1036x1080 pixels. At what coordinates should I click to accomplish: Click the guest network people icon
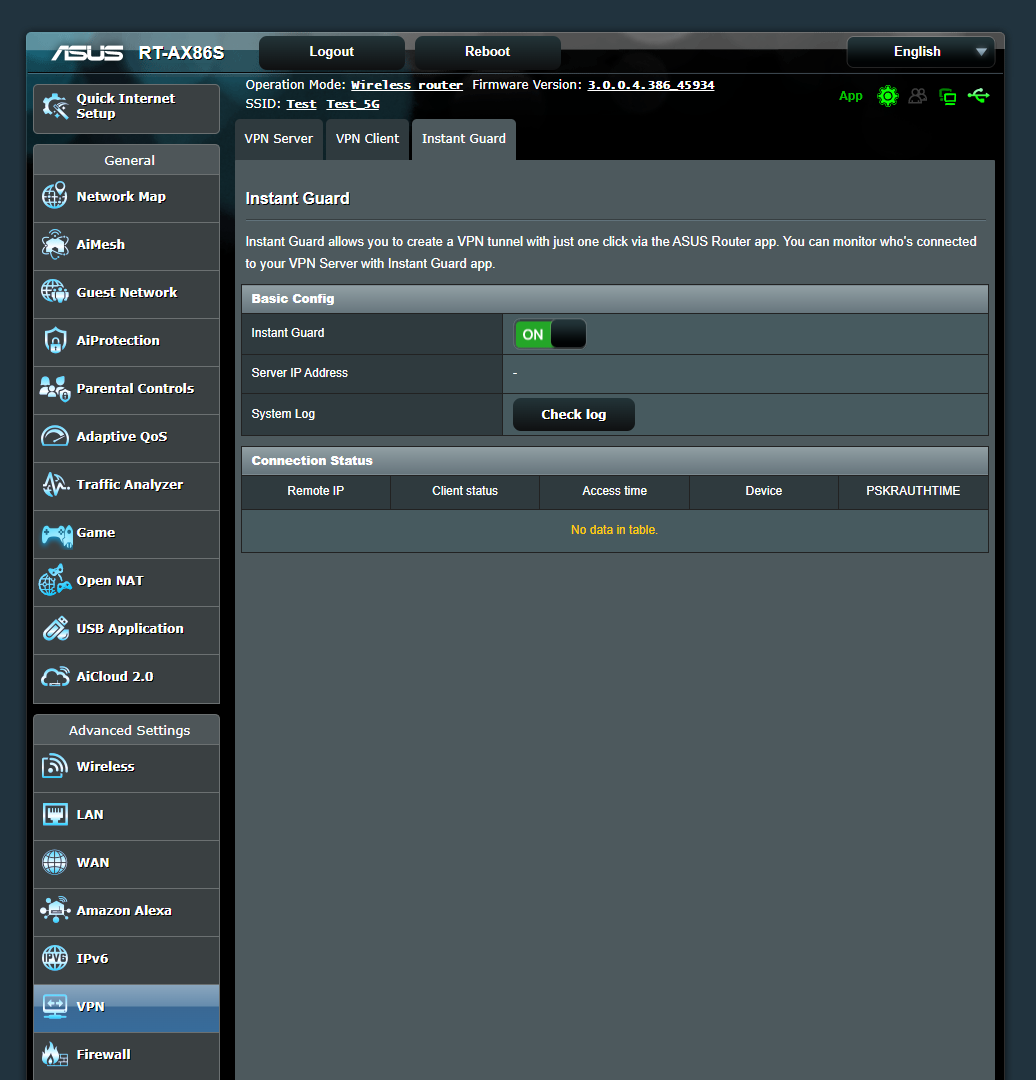(917, 95)
